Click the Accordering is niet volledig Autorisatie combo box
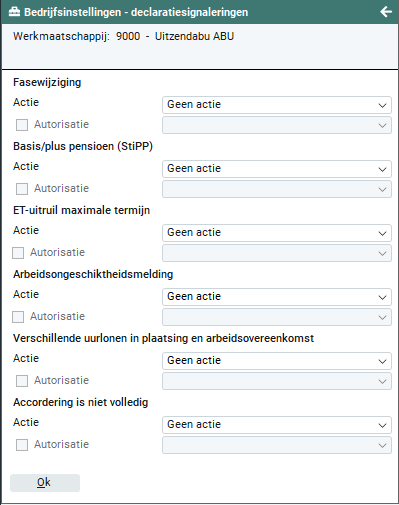Screen dimensions: 399x505 (x=277, y=445)
